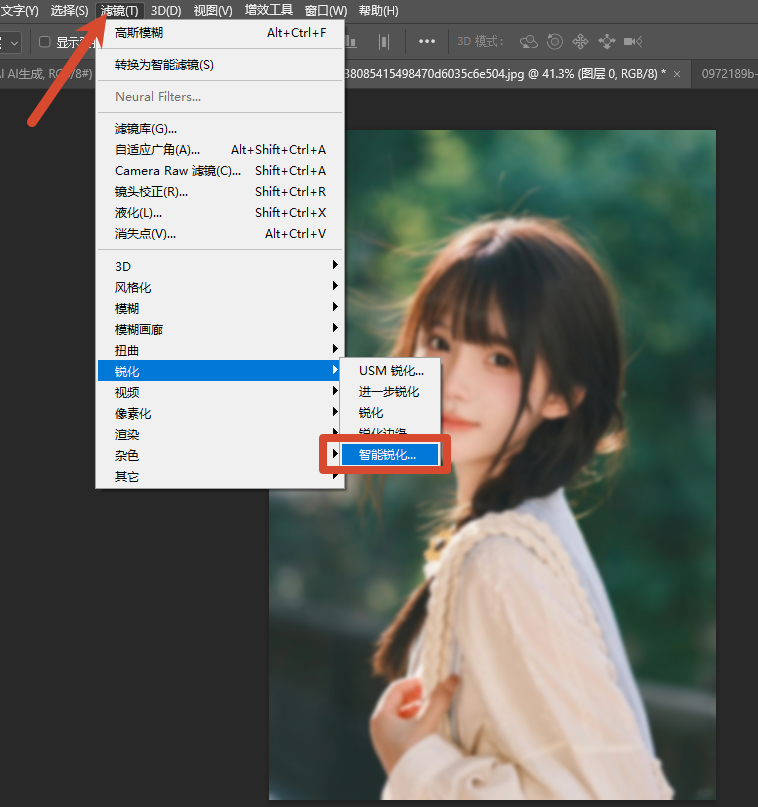This screenshot has width=758, height=807.
Task: Open the three-dots align options
Action: (427, 41)
